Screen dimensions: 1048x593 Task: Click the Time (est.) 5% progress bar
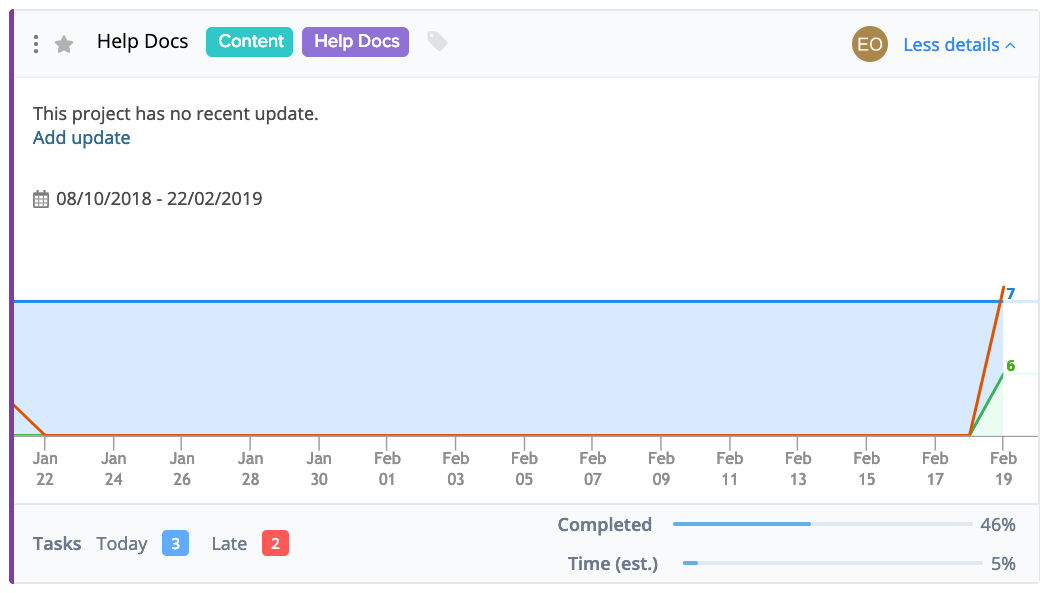(x=832, y=564)
